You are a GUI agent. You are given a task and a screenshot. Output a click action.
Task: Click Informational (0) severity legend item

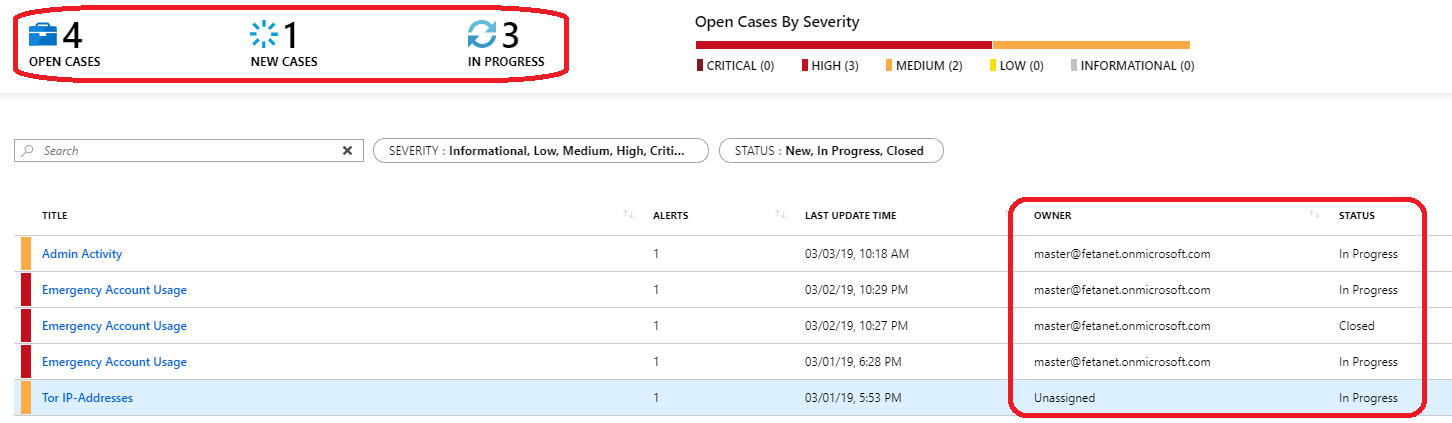(1132, 66)
